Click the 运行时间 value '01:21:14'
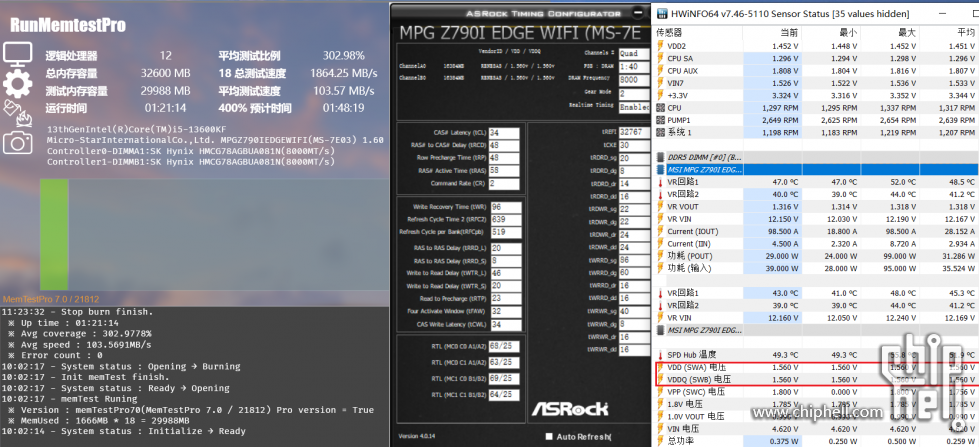Image resolution: width=979 pixels, height=447 pixels. click(165, 107)
